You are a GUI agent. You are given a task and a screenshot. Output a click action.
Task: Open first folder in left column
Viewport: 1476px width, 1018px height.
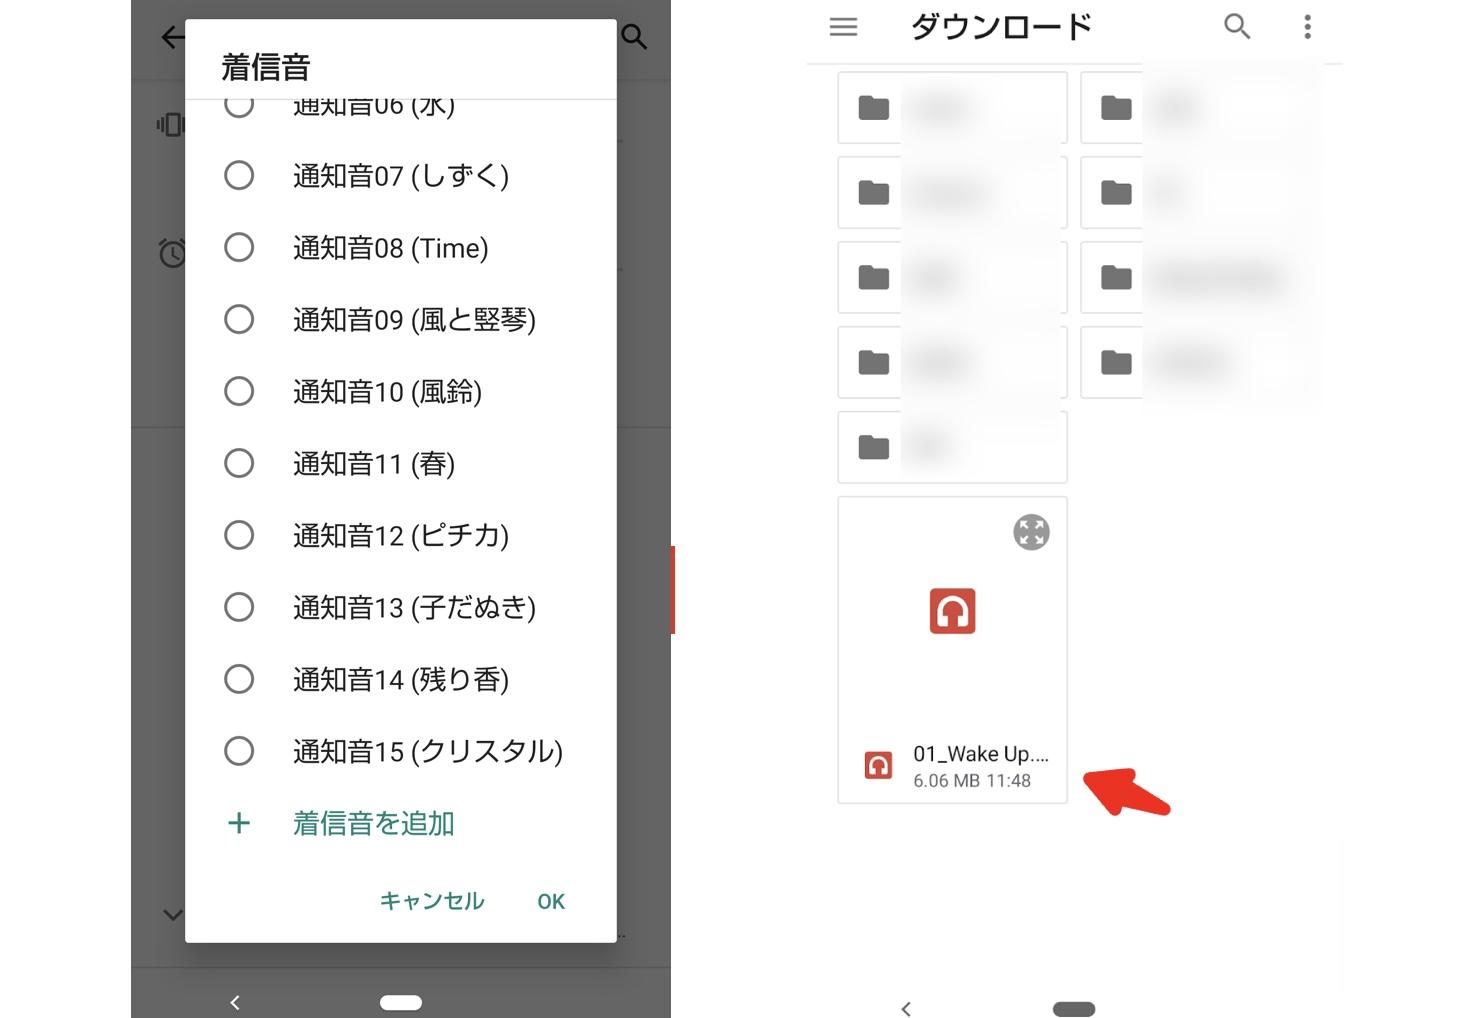(x=952, y=108)
